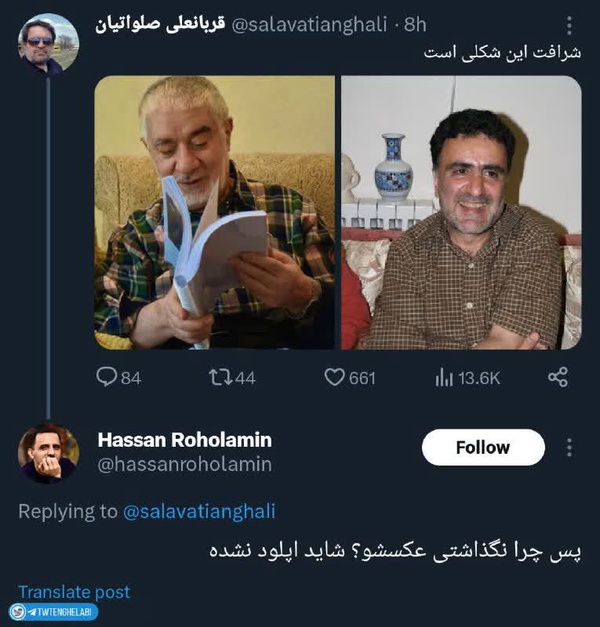Click the share icon on the post
This screenshot has height=627, width=600.
coord(558,377)
